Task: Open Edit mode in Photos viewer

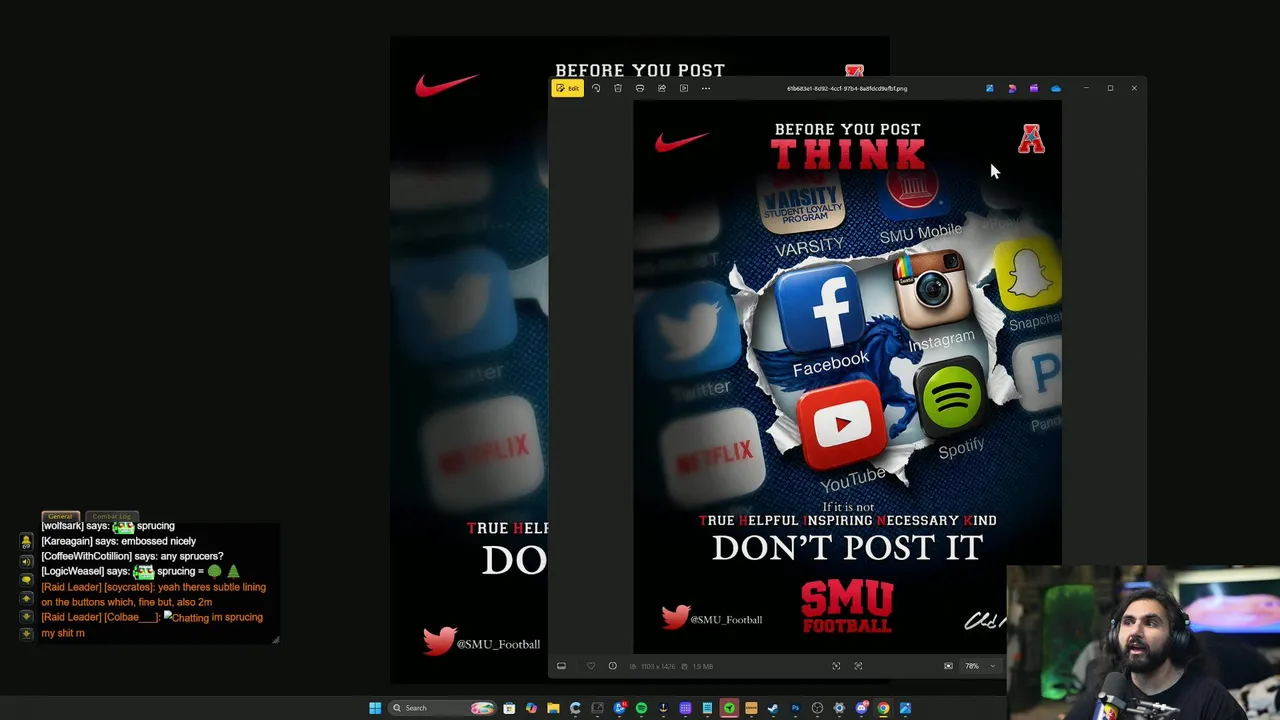Action: tap(567, 88)
